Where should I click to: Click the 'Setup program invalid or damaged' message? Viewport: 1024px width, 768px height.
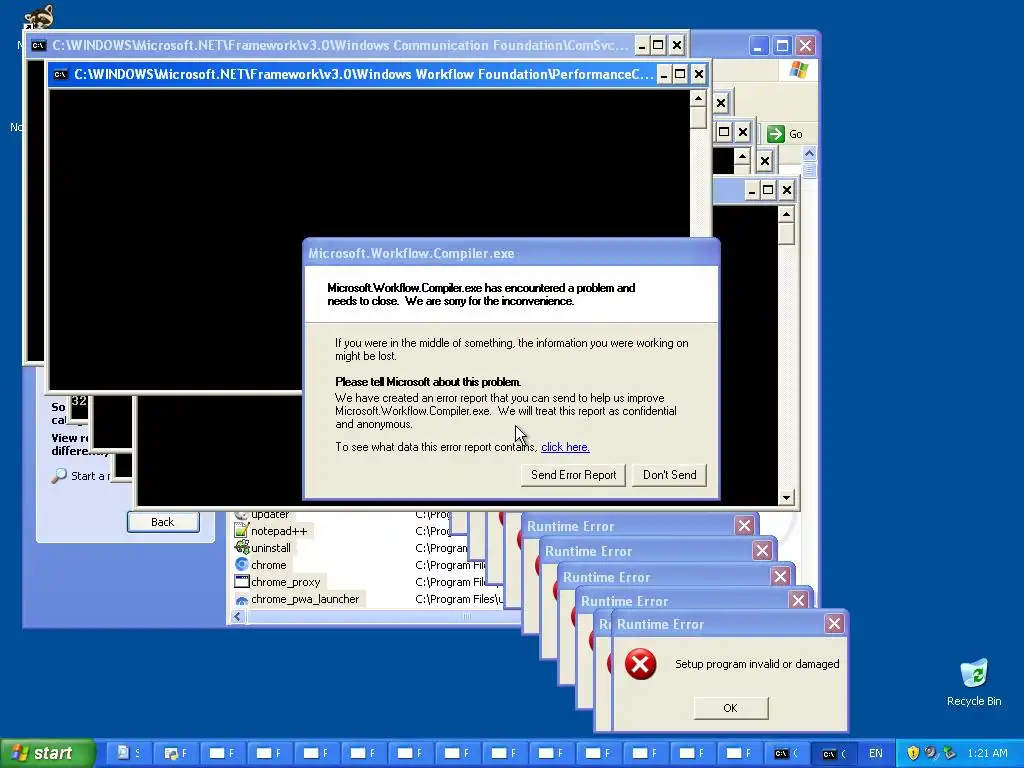tap(757, 664)
